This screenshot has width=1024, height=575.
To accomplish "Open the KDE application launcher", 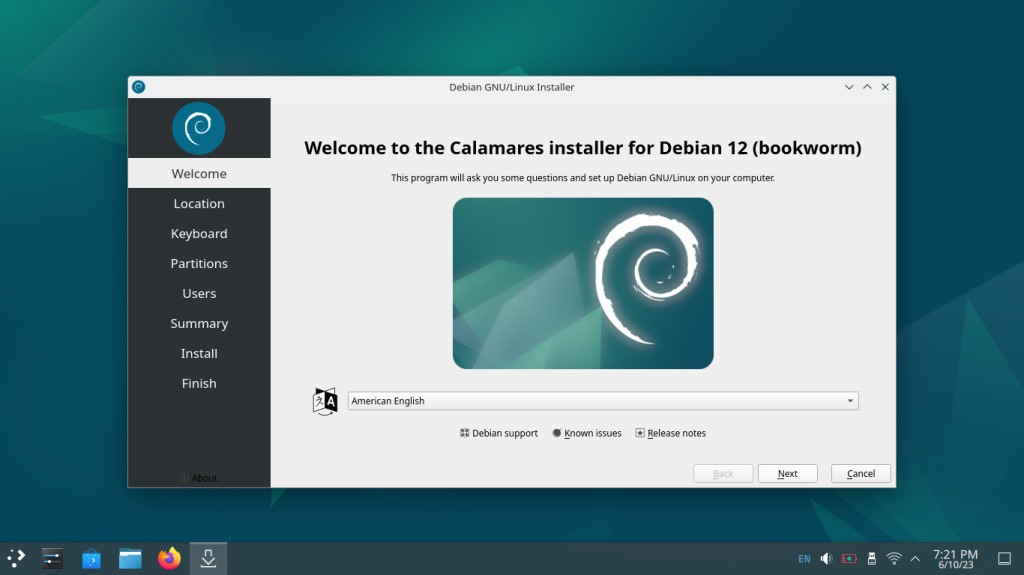I will pos(17,558).
